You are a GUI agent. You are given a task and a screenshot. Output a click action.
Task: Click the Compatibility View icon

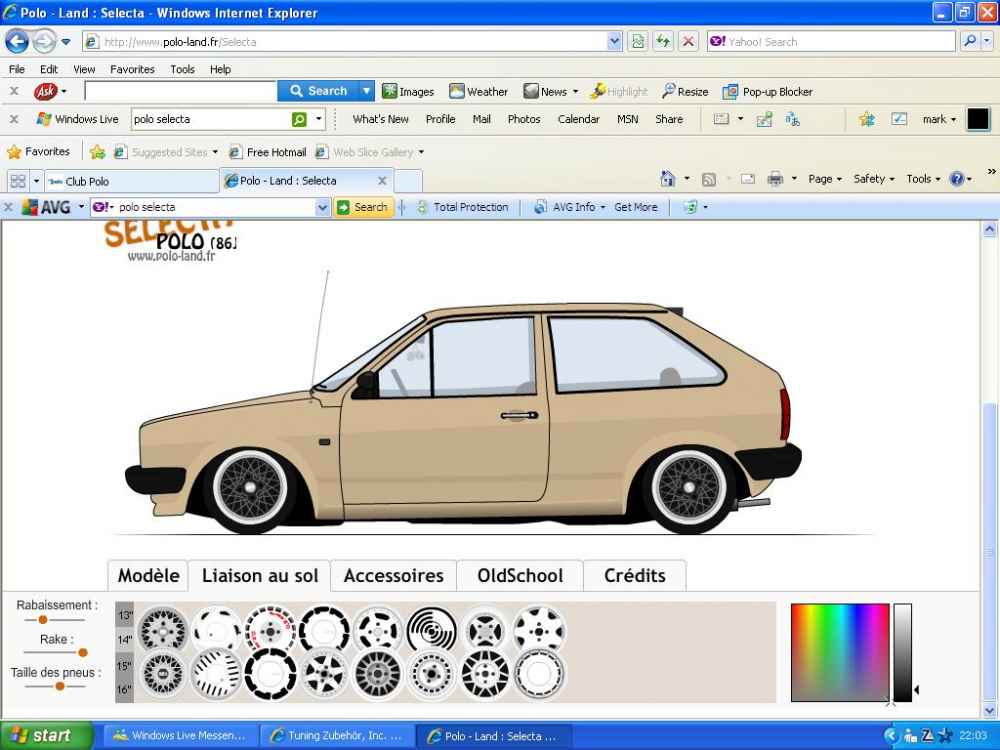click(637, 42)
